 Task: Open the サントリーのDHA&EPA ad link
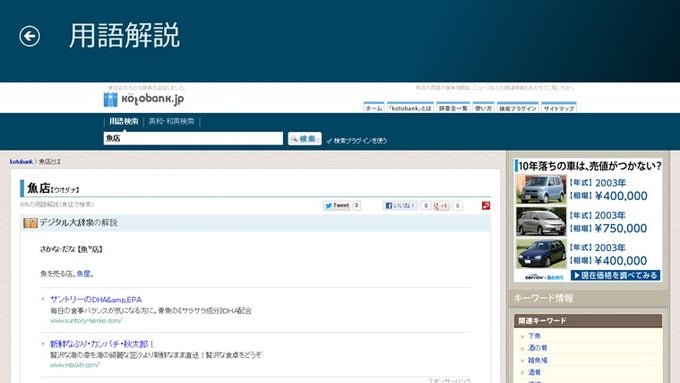96,300
